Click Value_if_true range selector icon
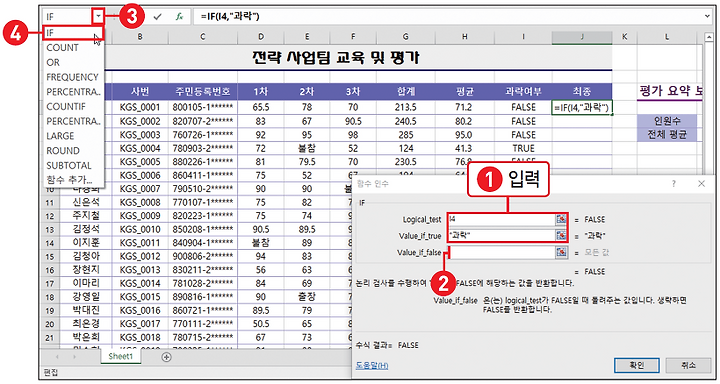The image size is (720, 384). coord(561,236)
